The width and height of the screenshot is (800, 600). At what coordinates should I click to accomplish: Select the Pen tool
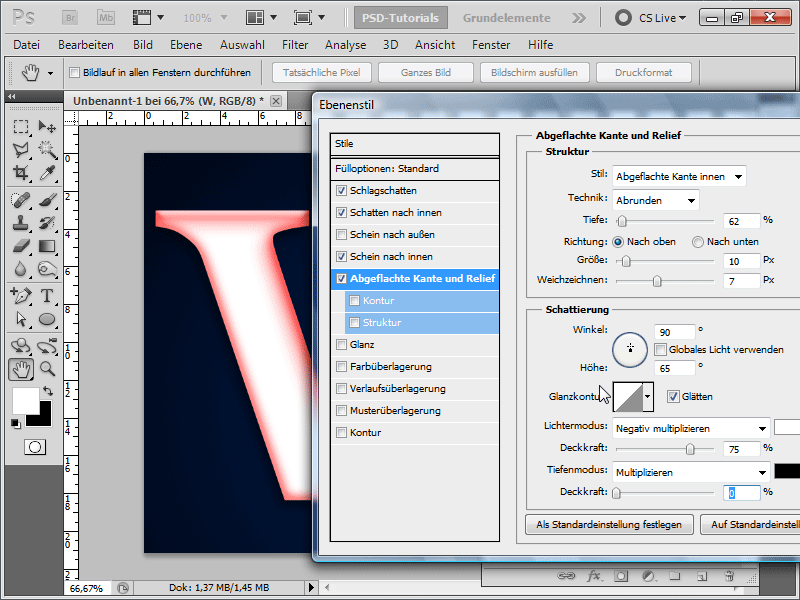[x=21, y=295]
